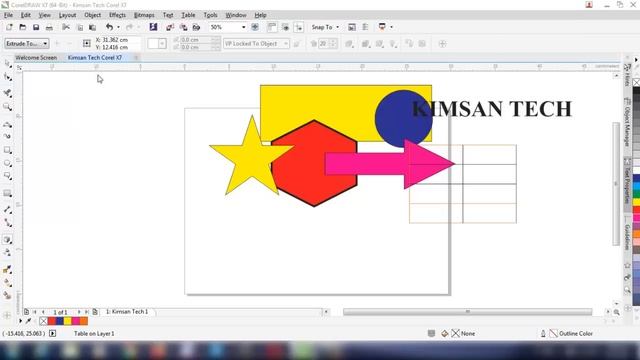Viewport: 640px width, 360px height.
Task: Open the Object Manager docker tab
Action: (627, 124)
